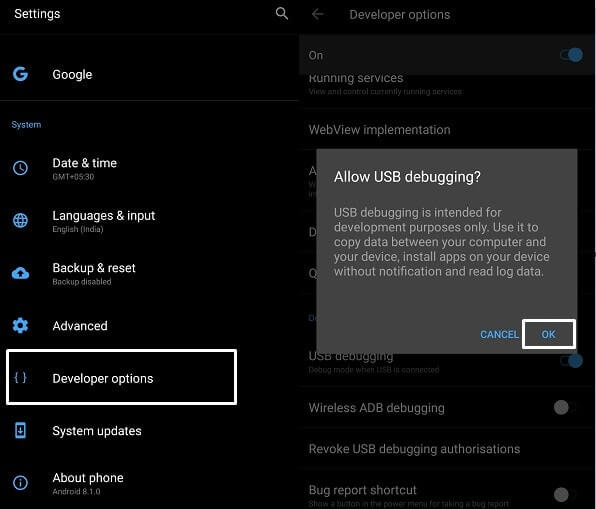Tap the curly braces Developer options icon
596x509 pixels.
20,377
